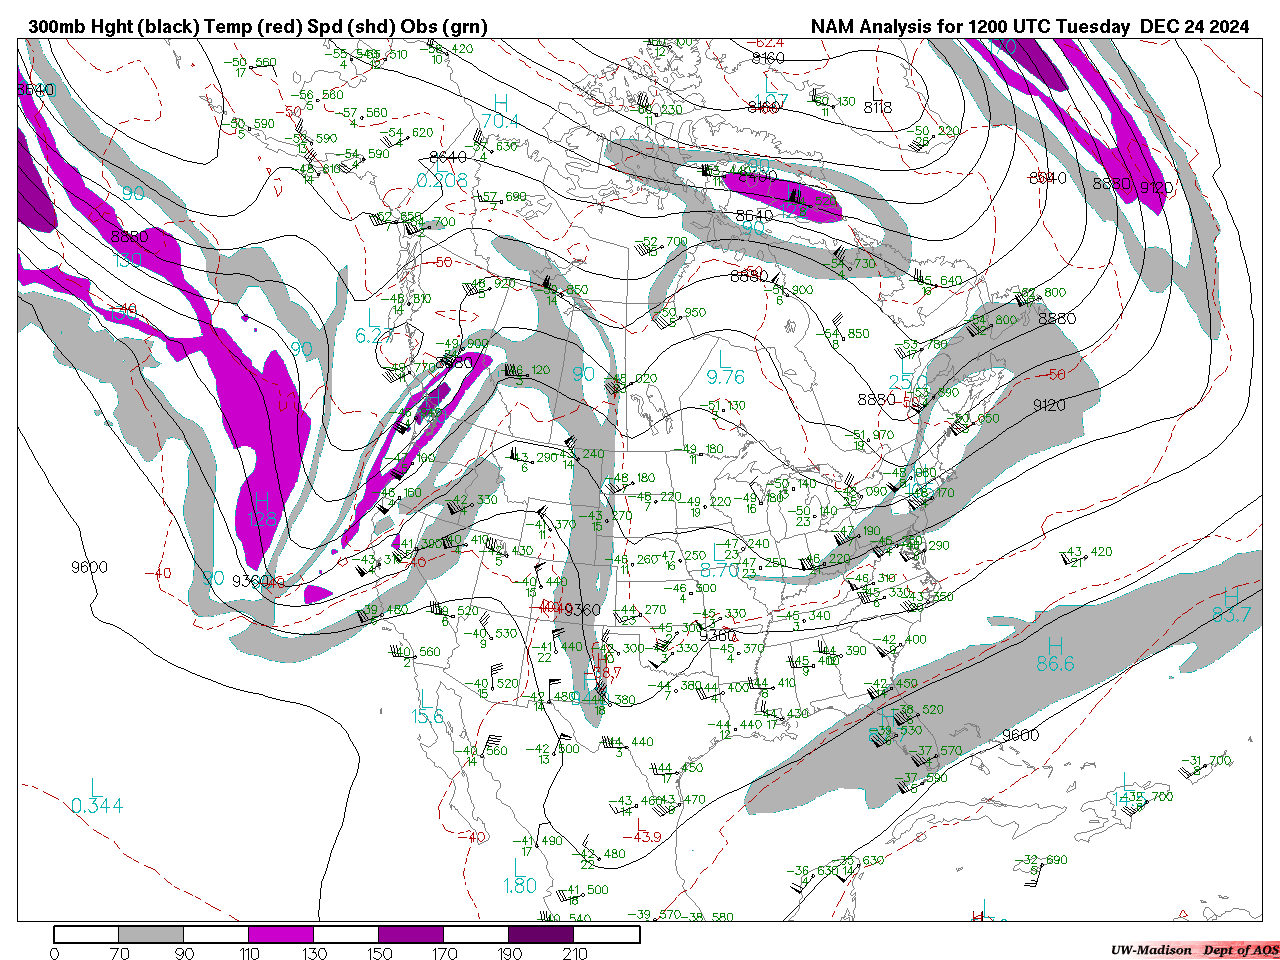Select the L 15.6 low marker
This screenshot has width=1280, height=960.
point(426,707)
